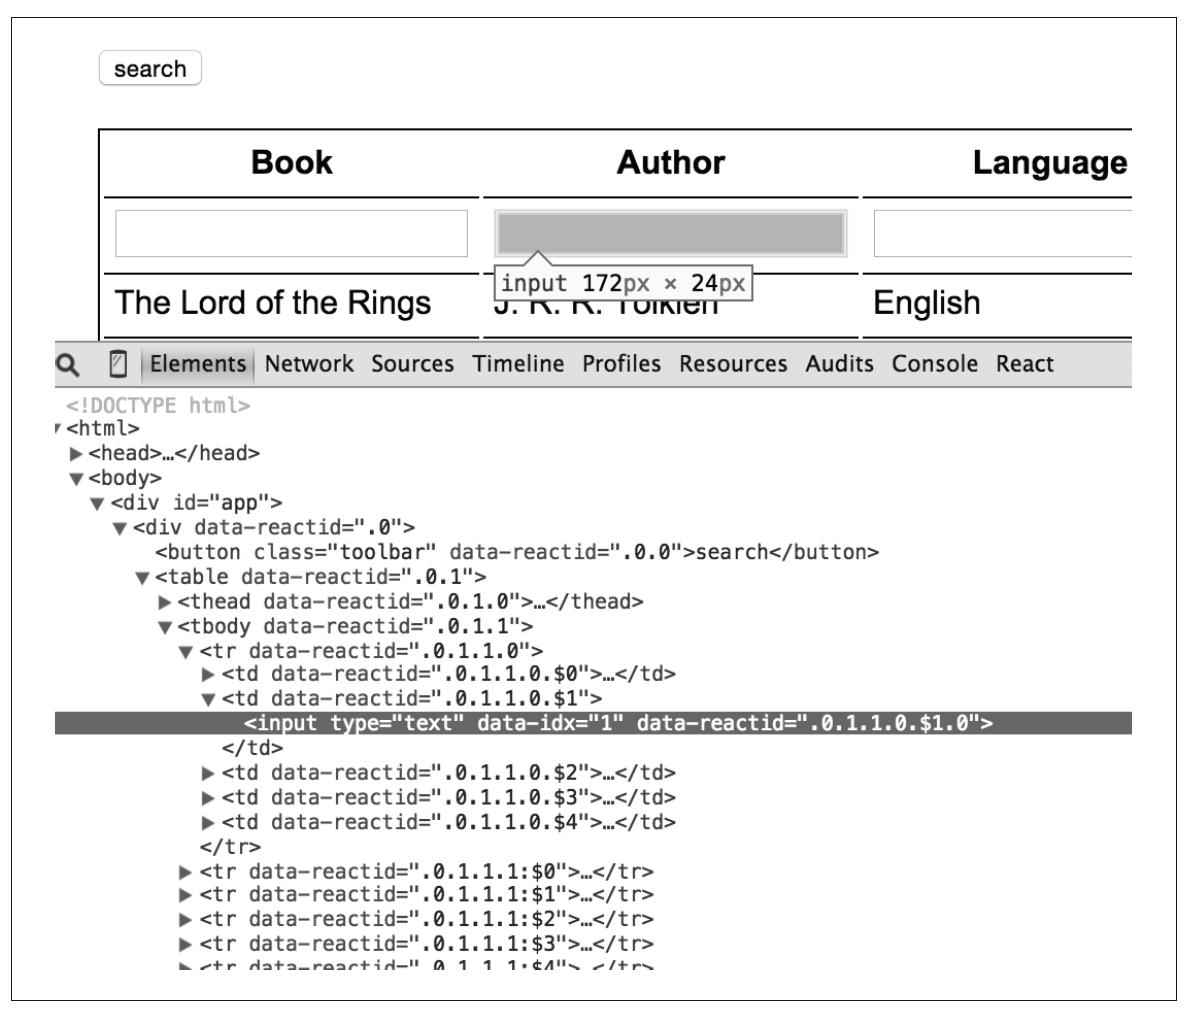This screenshot has height=1012, width=1186.
Task: Expand the thead element node
Action: pyautogui.click(x=165, y=602)
